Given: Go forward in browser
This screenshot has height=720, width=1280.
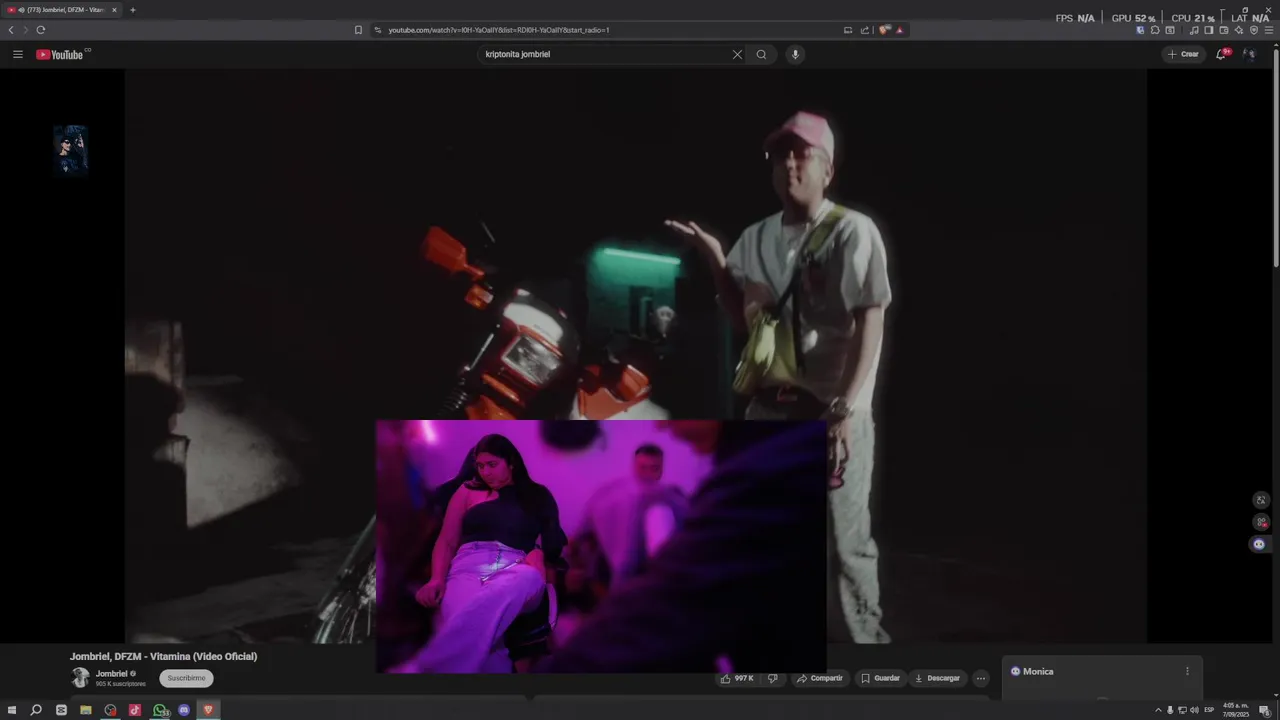Looking at the screenshot, I should [x=26, y=30].
